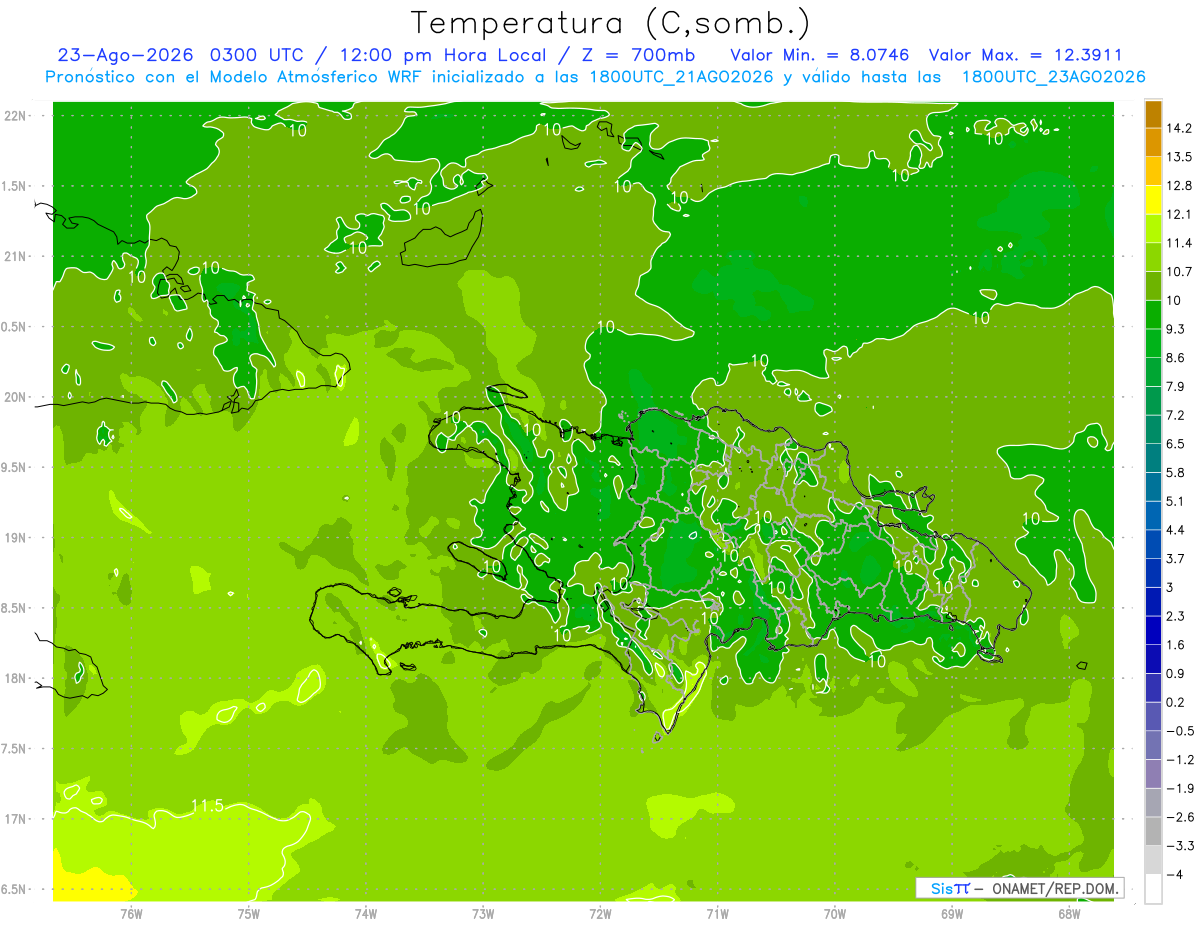The image size is (1200, 927).
Task: Click the '-0.5' colorbar value
Action: [x=1178, y=731]
